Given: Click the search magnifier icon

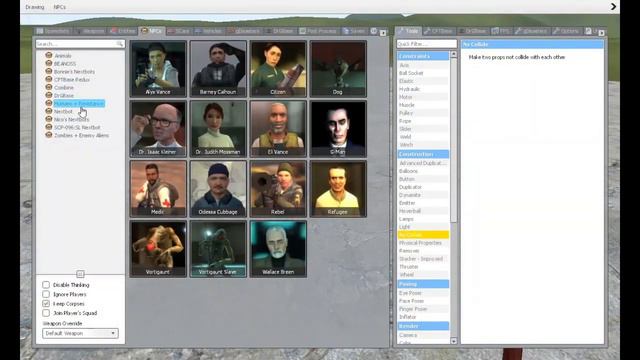Looking at the screenshot, I should tap(120, 44).
